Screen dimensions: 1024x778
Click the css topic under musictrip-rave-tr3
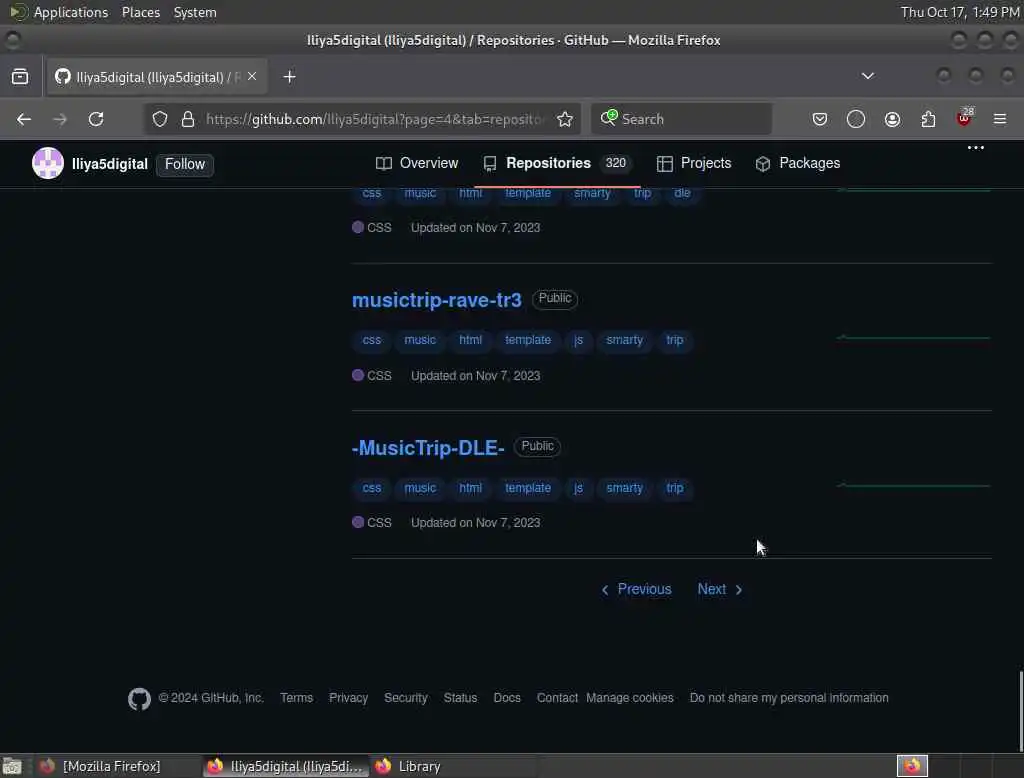[372, 340]
